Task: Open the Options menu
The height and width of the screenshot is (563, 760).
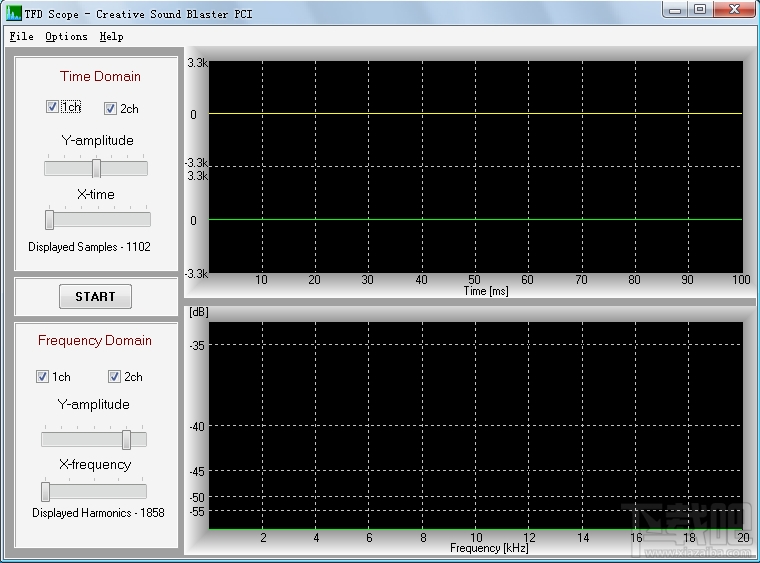Action: pyautogui.click(x=66, y=36)
